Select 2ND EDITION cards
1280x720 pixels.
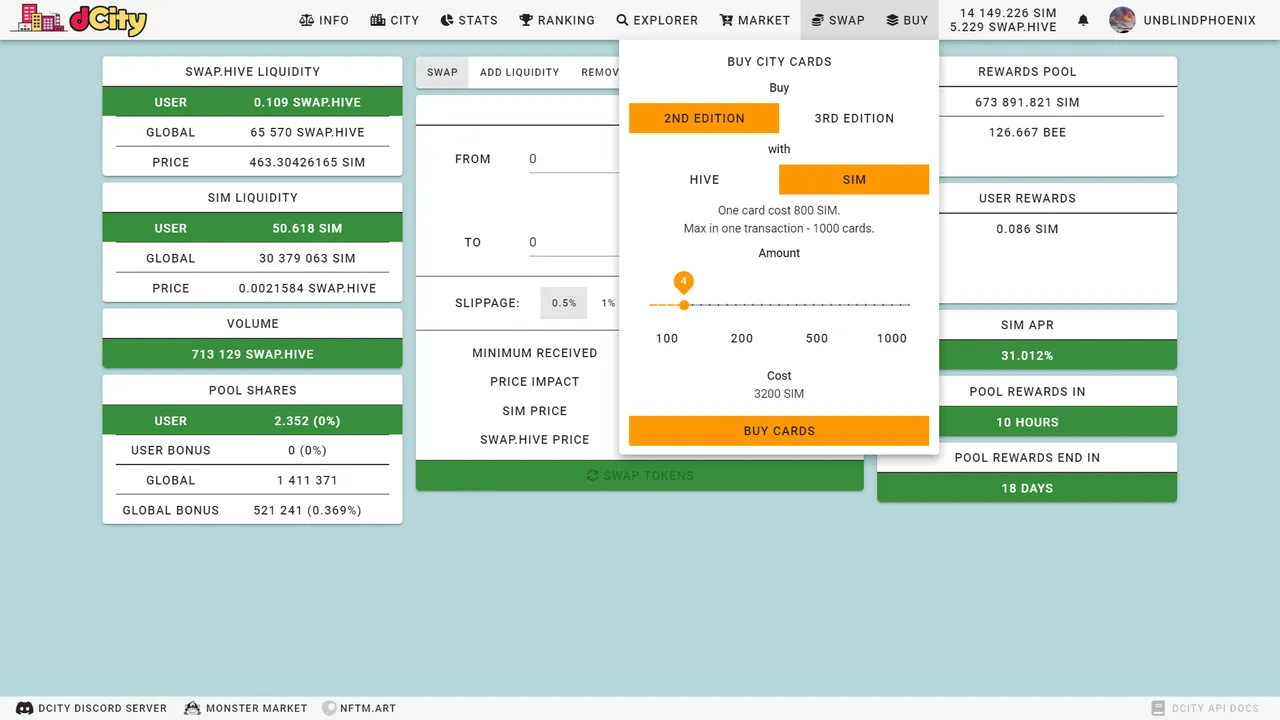(x=704, y=118)
